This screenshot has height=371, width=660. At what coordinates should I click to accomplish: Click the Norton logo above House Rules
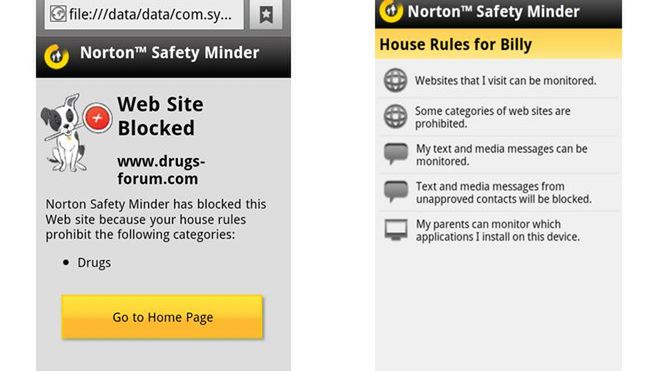391,11
